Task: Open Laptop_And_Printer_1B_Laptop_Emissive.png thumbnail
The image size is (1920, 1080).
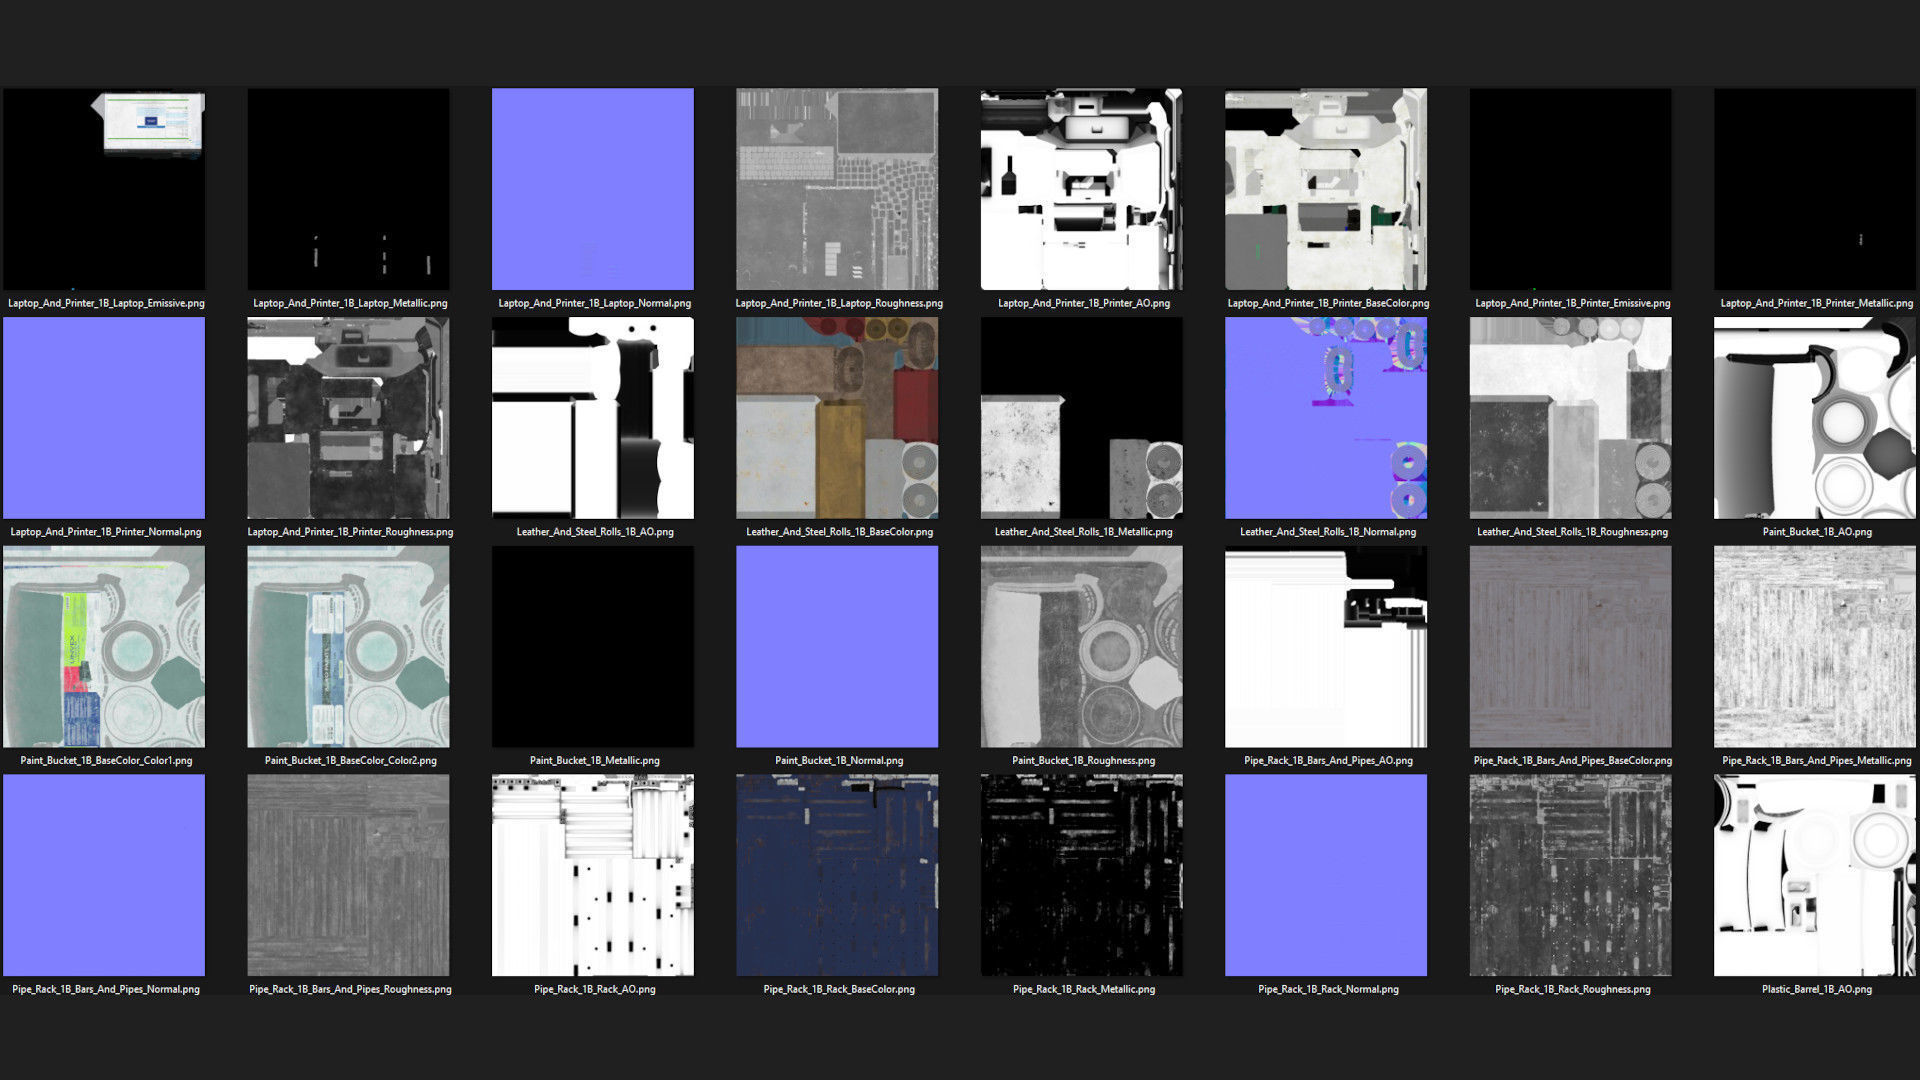Action: point(104,189)
